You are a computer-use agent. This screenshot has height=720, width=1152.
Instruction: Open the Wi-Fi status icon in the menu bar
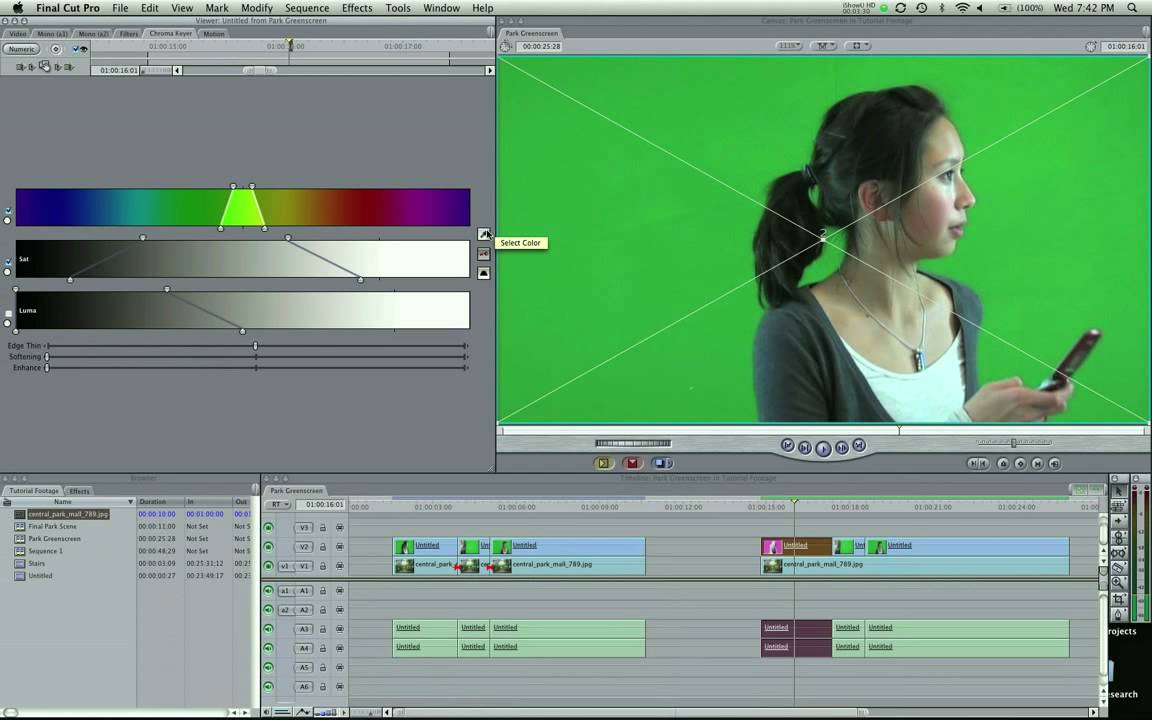(x=962, y=8)
